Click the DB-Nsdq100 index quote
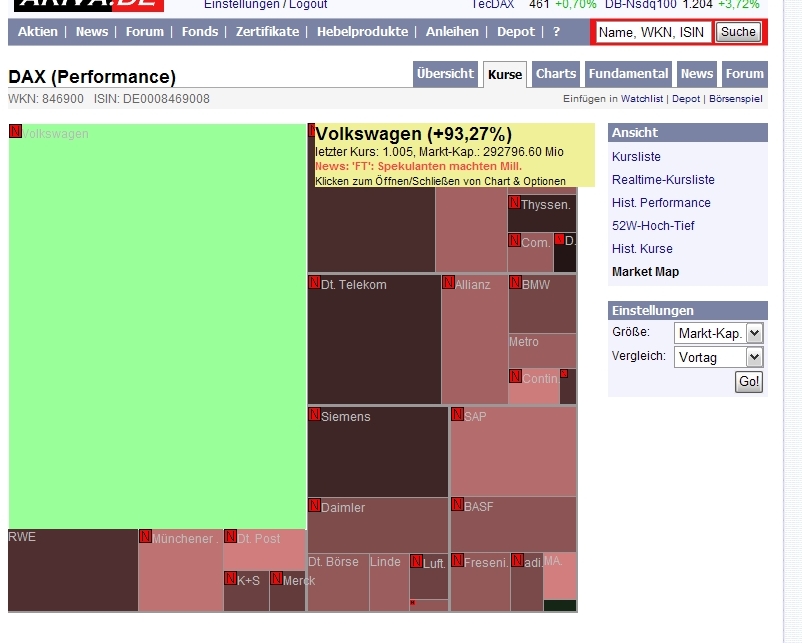This screenshot has width=802, height=643. [682, 5]
